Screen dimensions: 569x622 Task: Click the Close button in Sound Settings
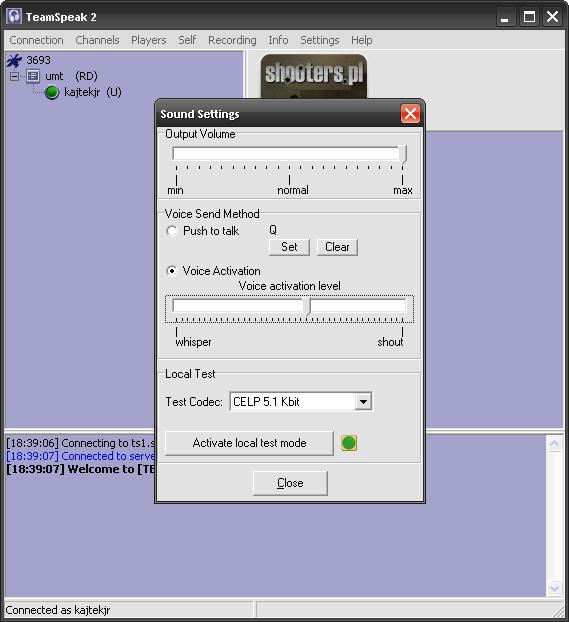tap(290, 483)
